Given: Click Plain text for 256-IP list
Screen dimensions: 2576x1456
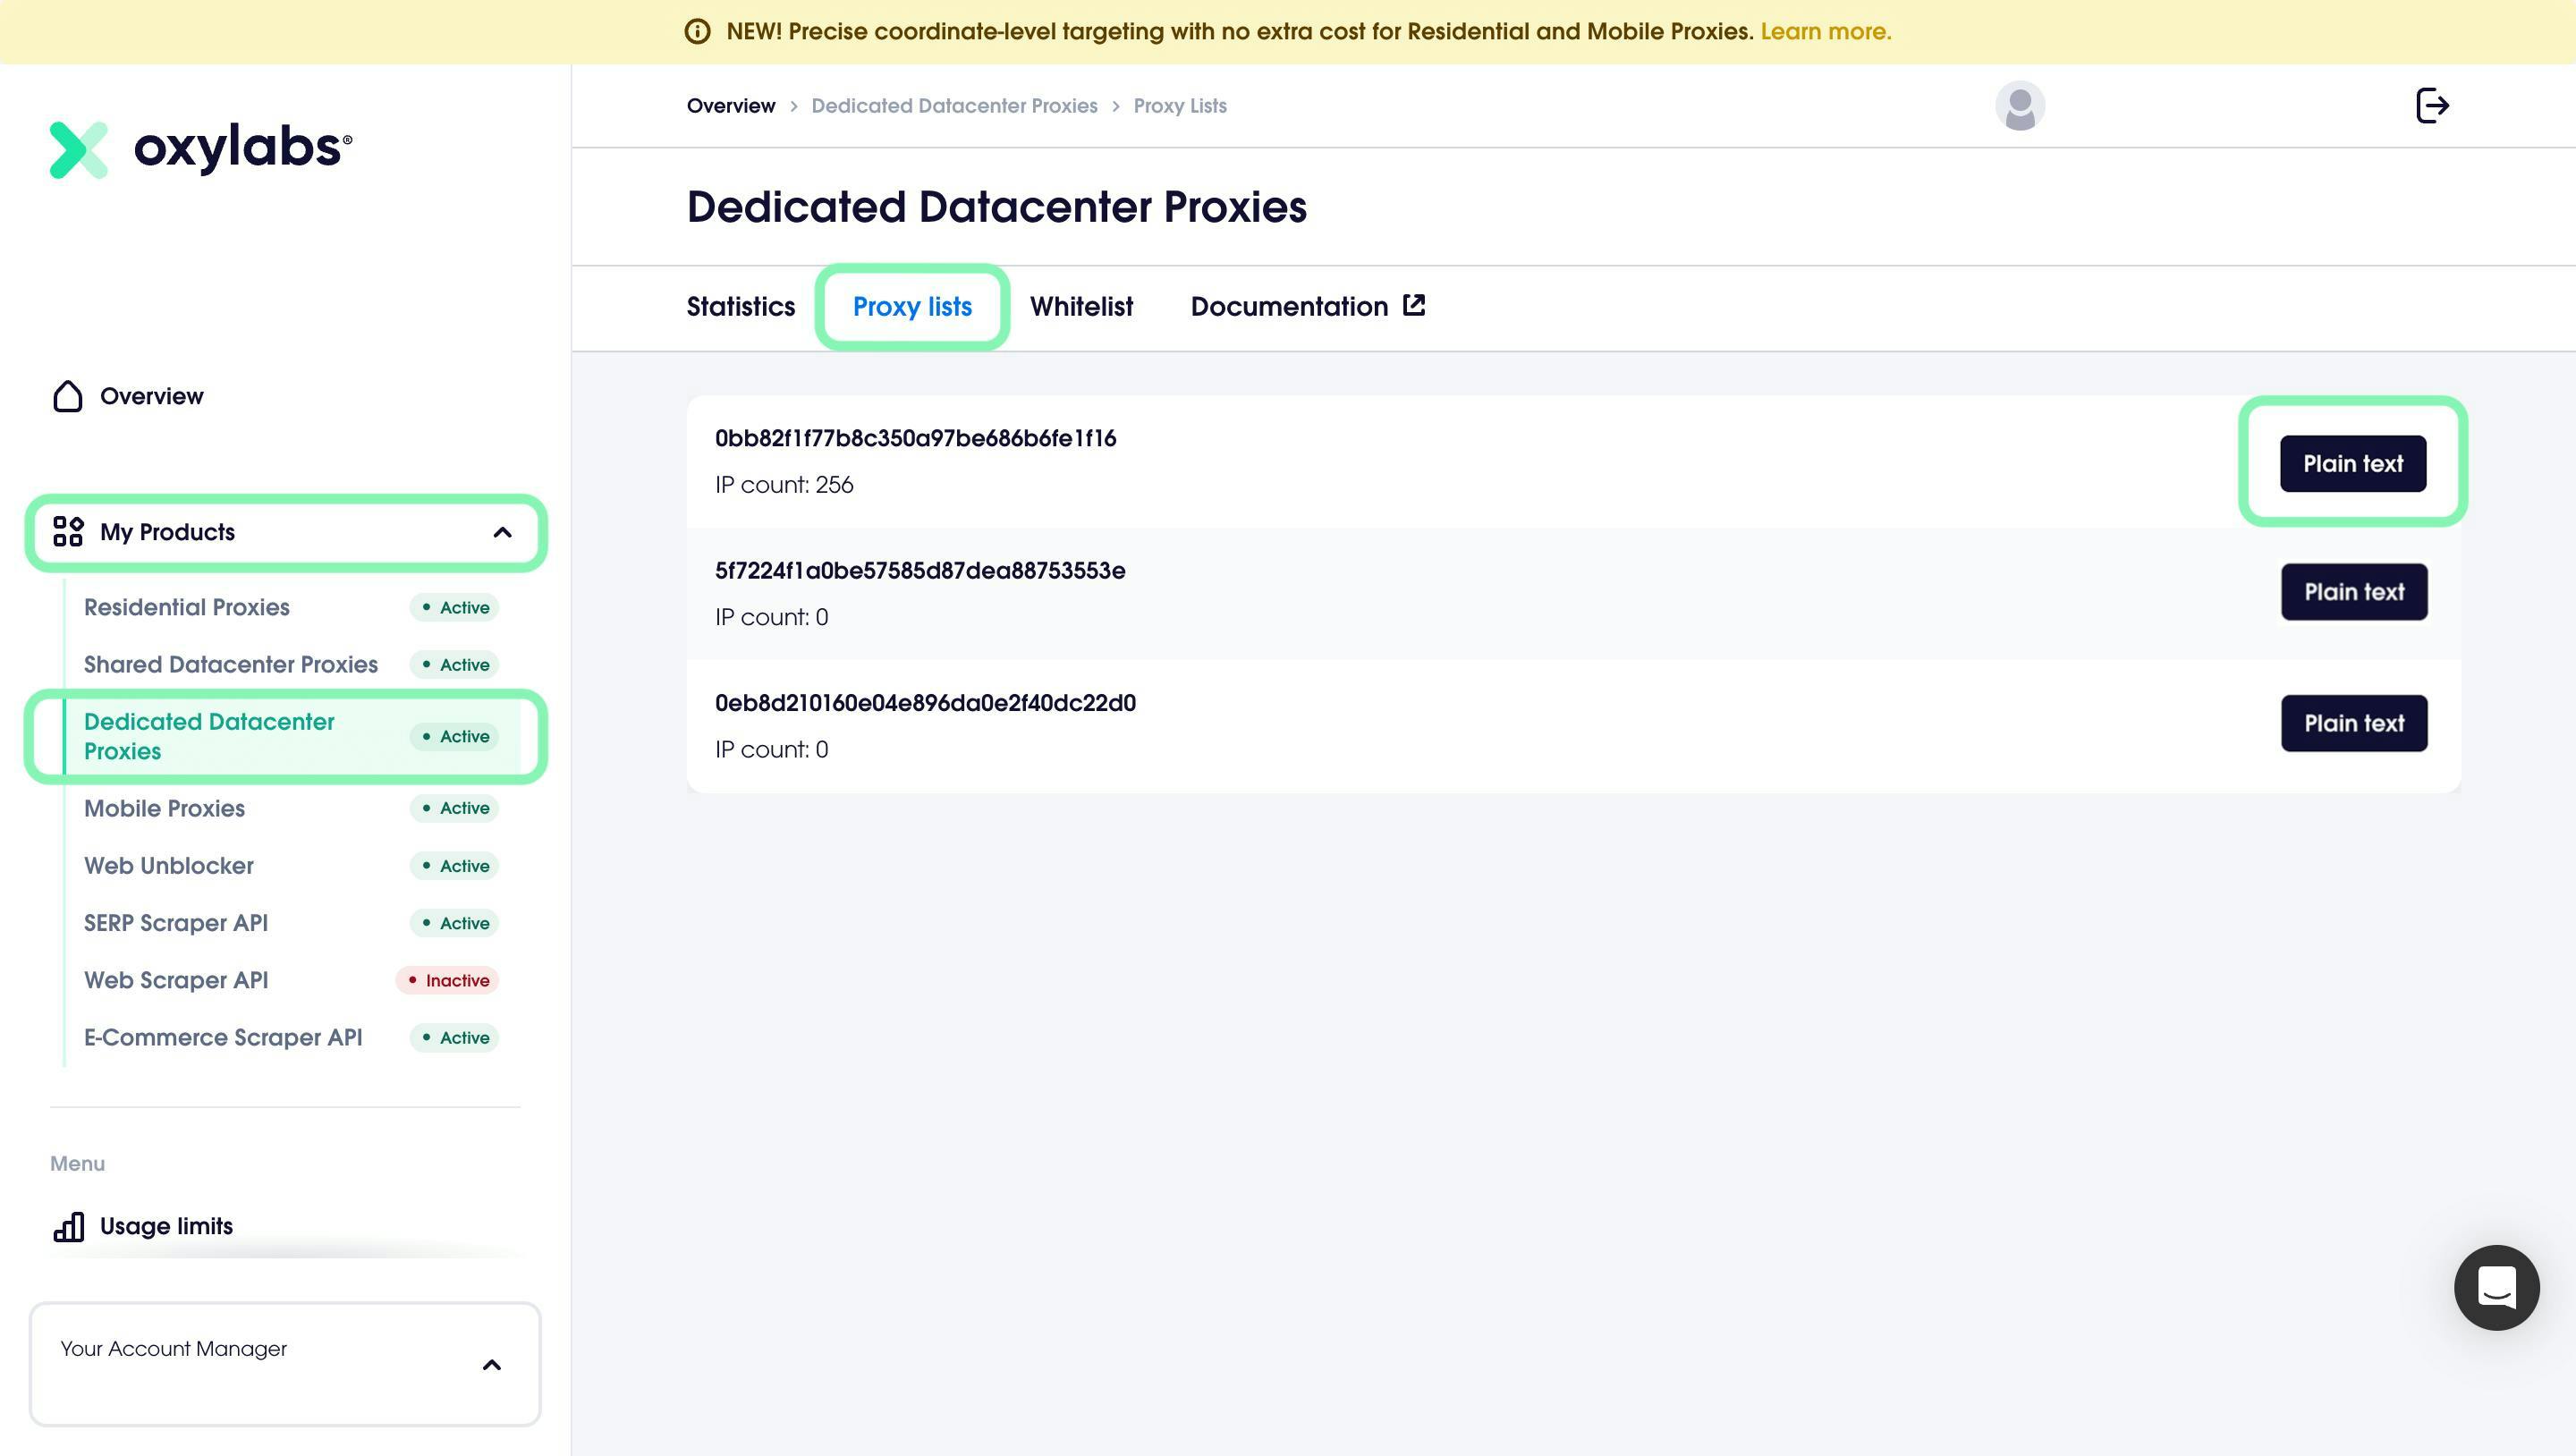Looking at the screenshot, I should (x=2352, y=464).
